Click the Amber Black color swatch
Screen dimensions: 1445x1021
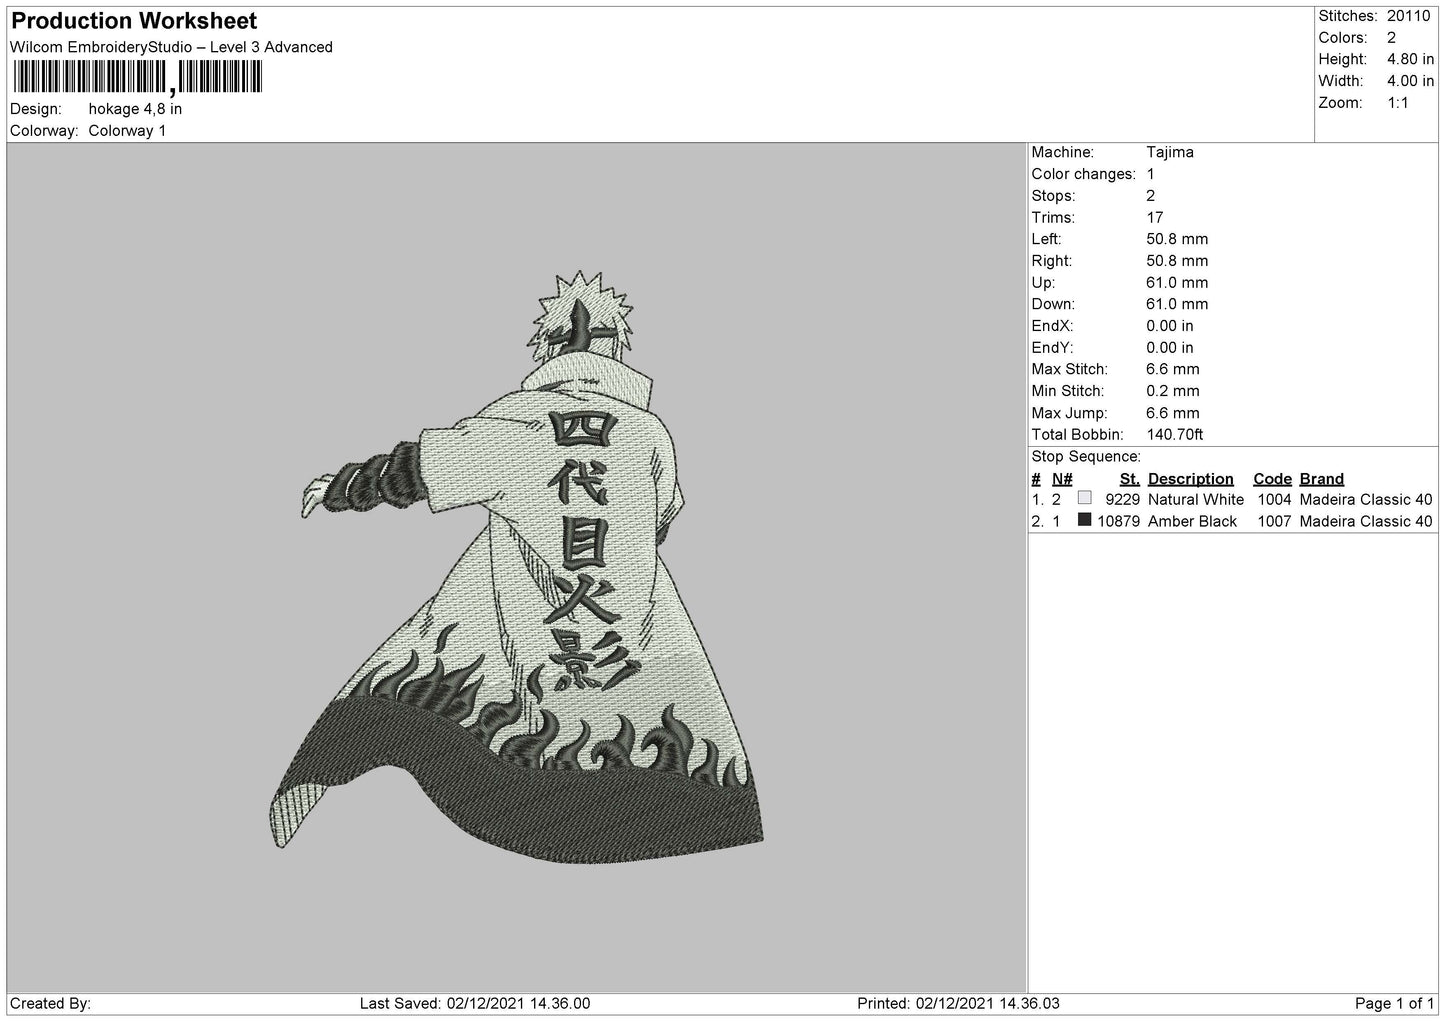pyautogui.click(x=1084, y=520)
